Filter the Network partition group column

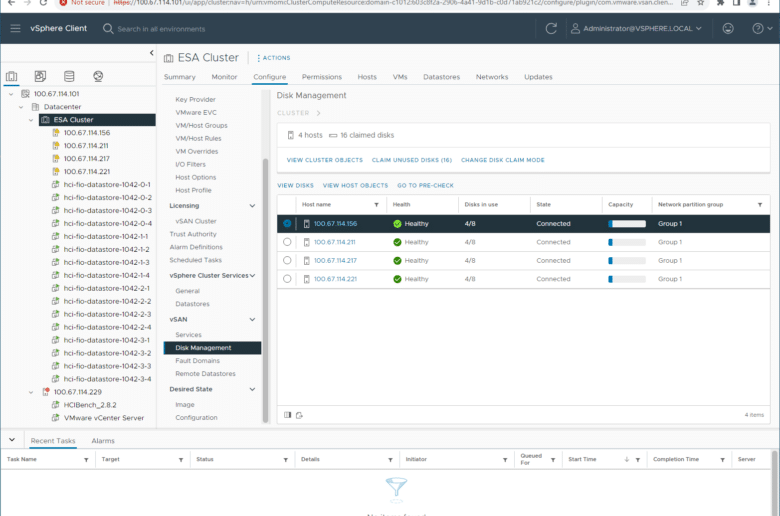click(x=760, y=205)
